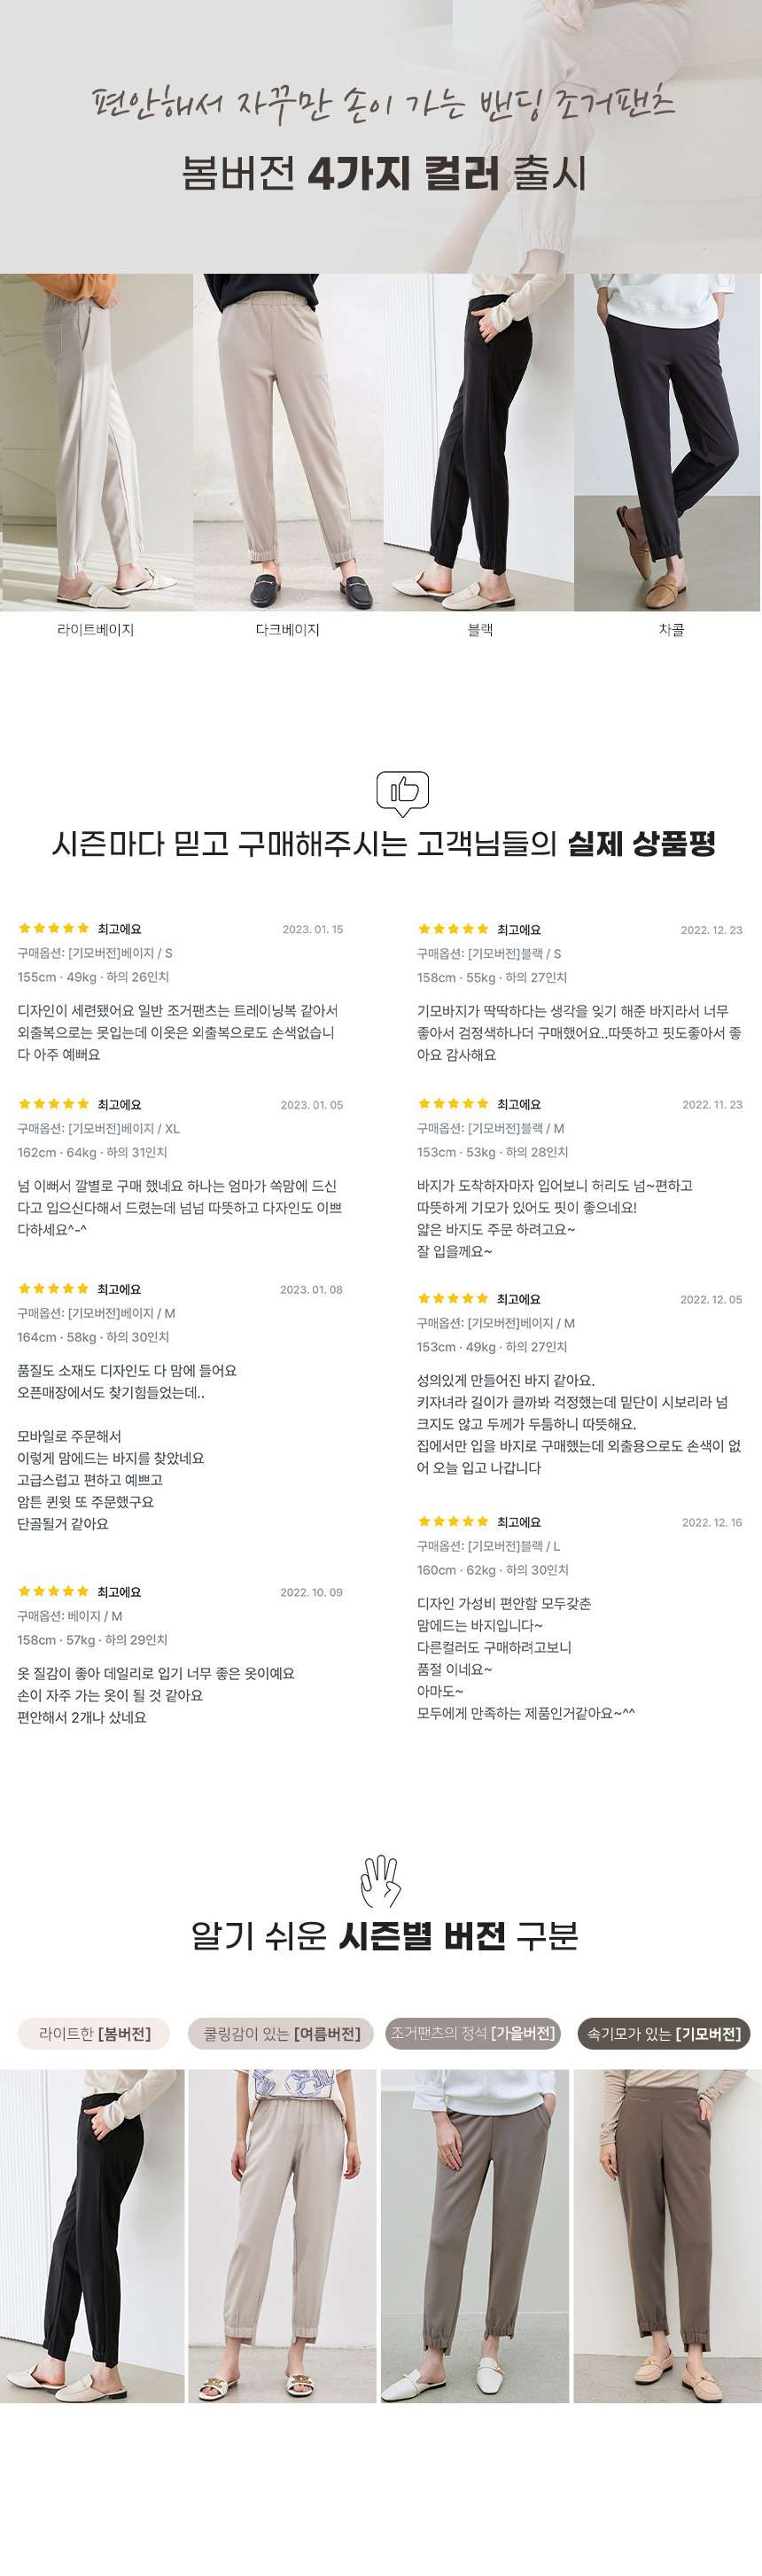
Task: Open the 차콜 pants photo
Action: coord(667,442)
